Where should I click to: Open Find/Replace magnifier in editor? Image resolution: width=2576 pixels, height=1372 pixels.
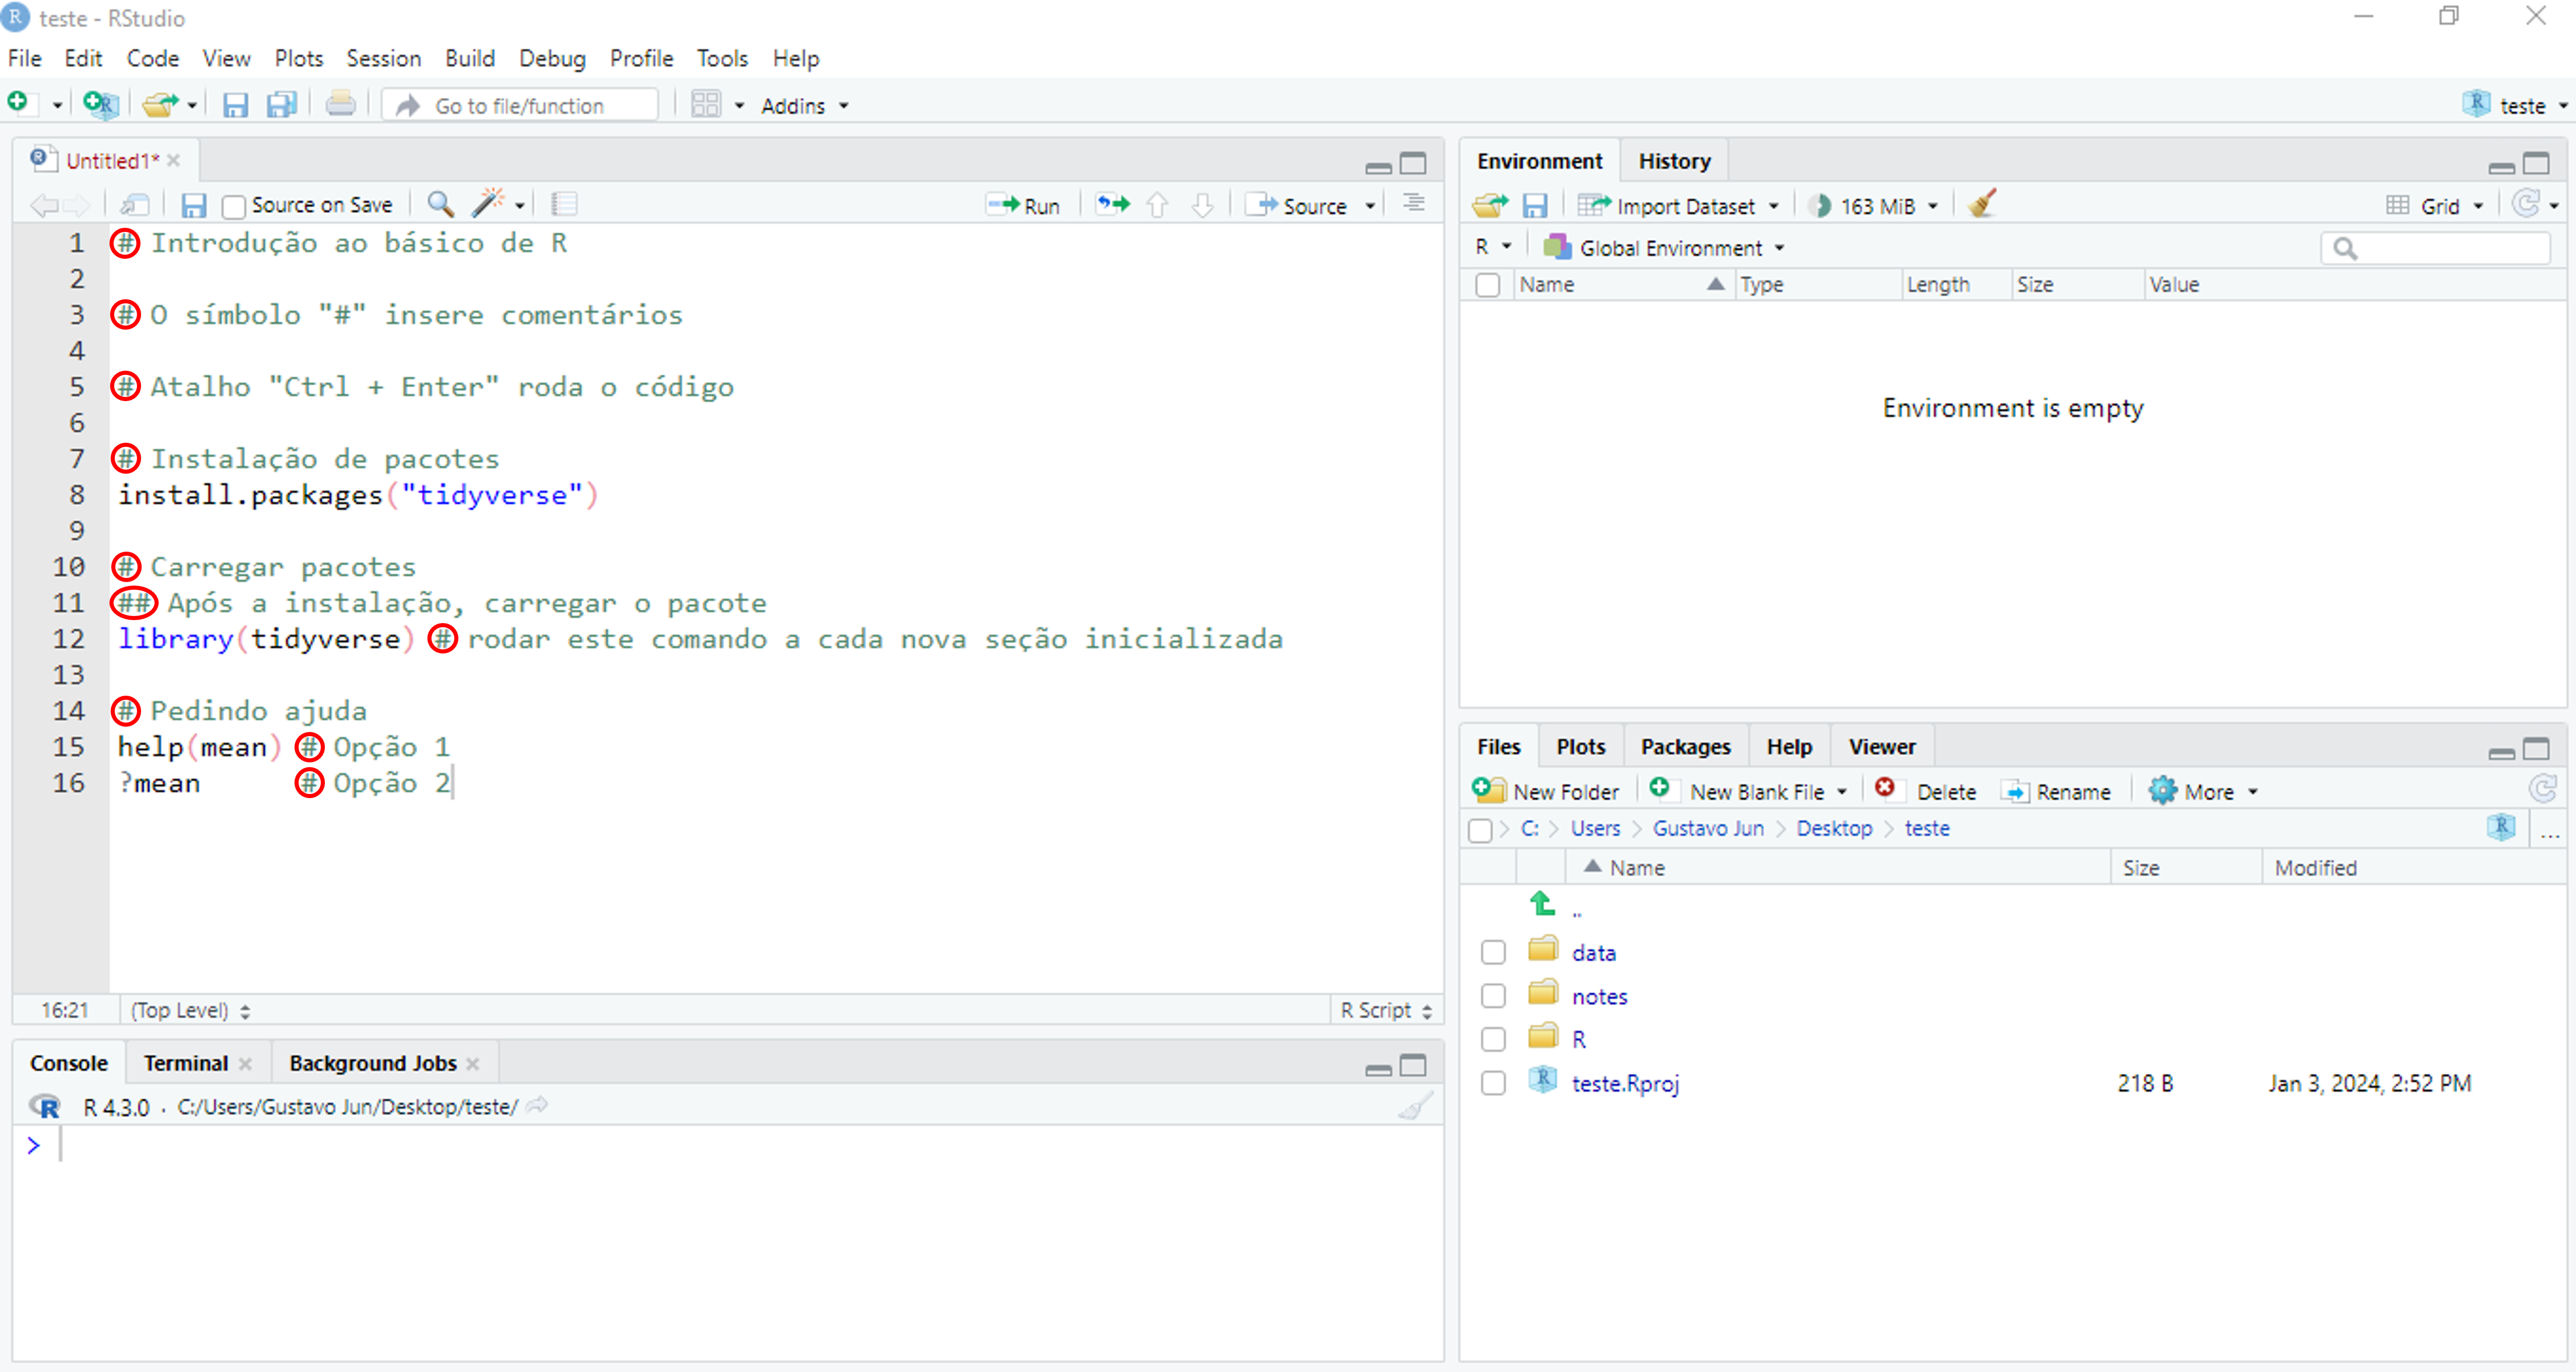pyautogui.click(x=440, y=204)
